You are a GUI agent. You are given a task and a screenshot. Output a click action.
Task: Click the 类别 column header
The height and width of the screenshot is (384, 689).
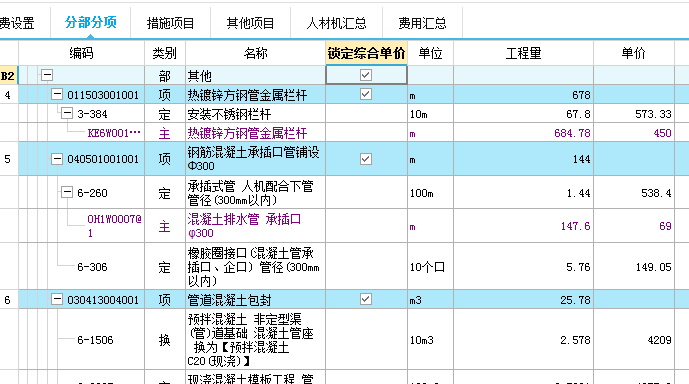click(x=165, y=53)
